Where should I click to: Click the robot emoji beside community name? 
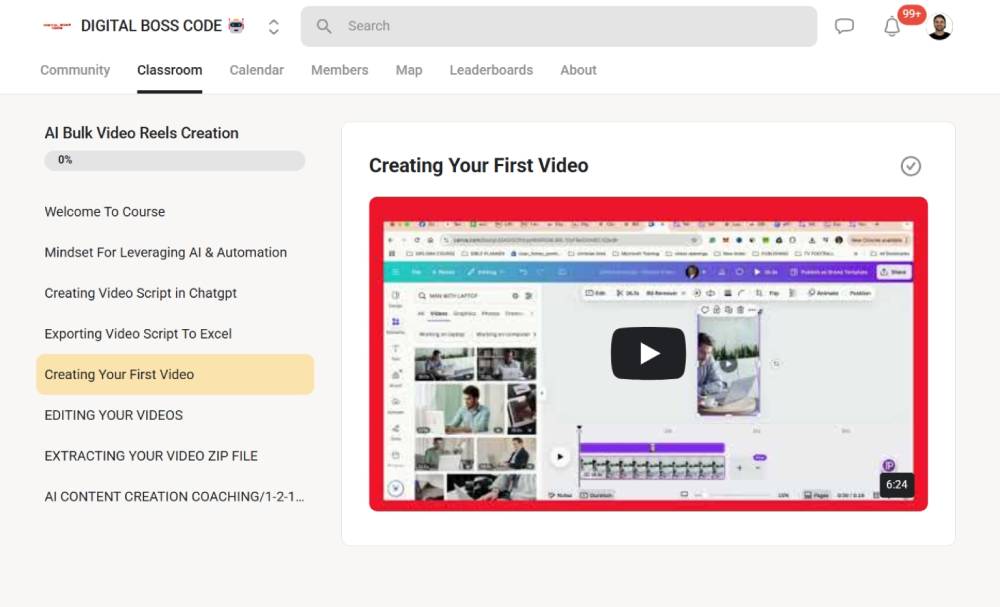(236, 26)
